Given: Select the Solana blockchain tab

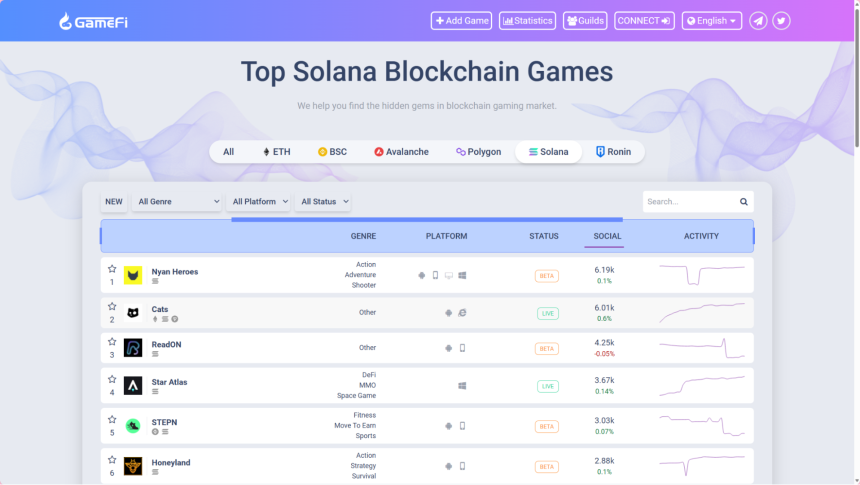Looking at the screenshot, I should [548, 152].
